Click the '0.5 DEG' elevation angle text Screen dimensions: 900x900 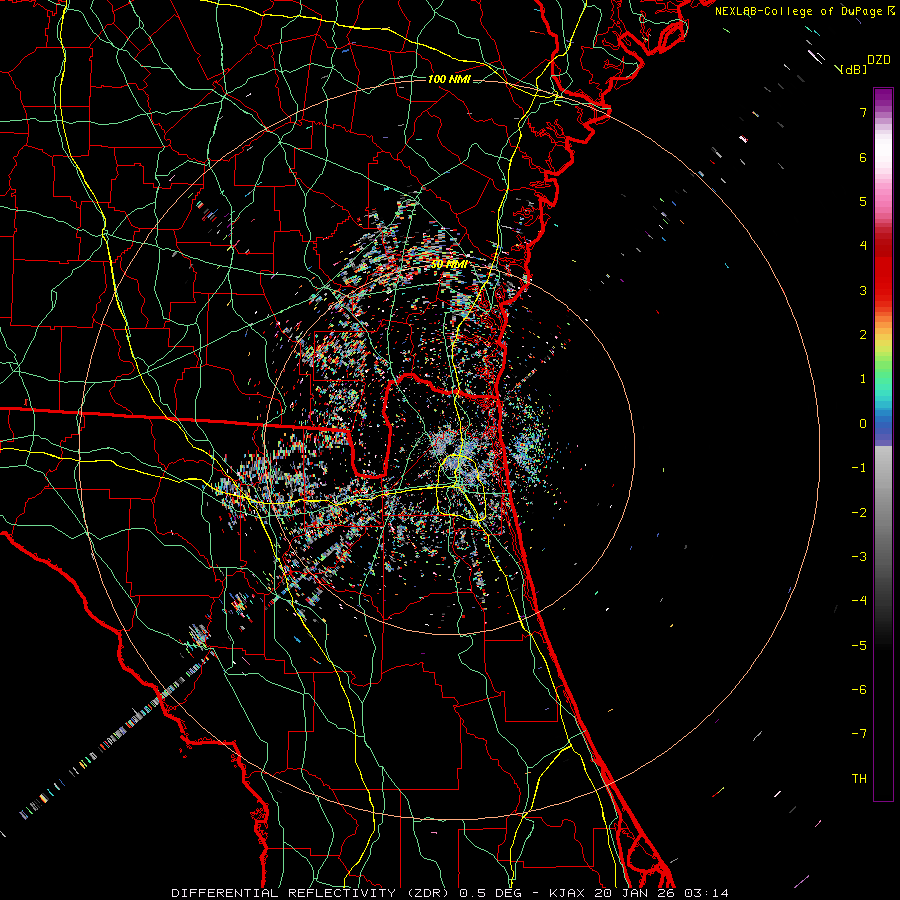(491, 893)
